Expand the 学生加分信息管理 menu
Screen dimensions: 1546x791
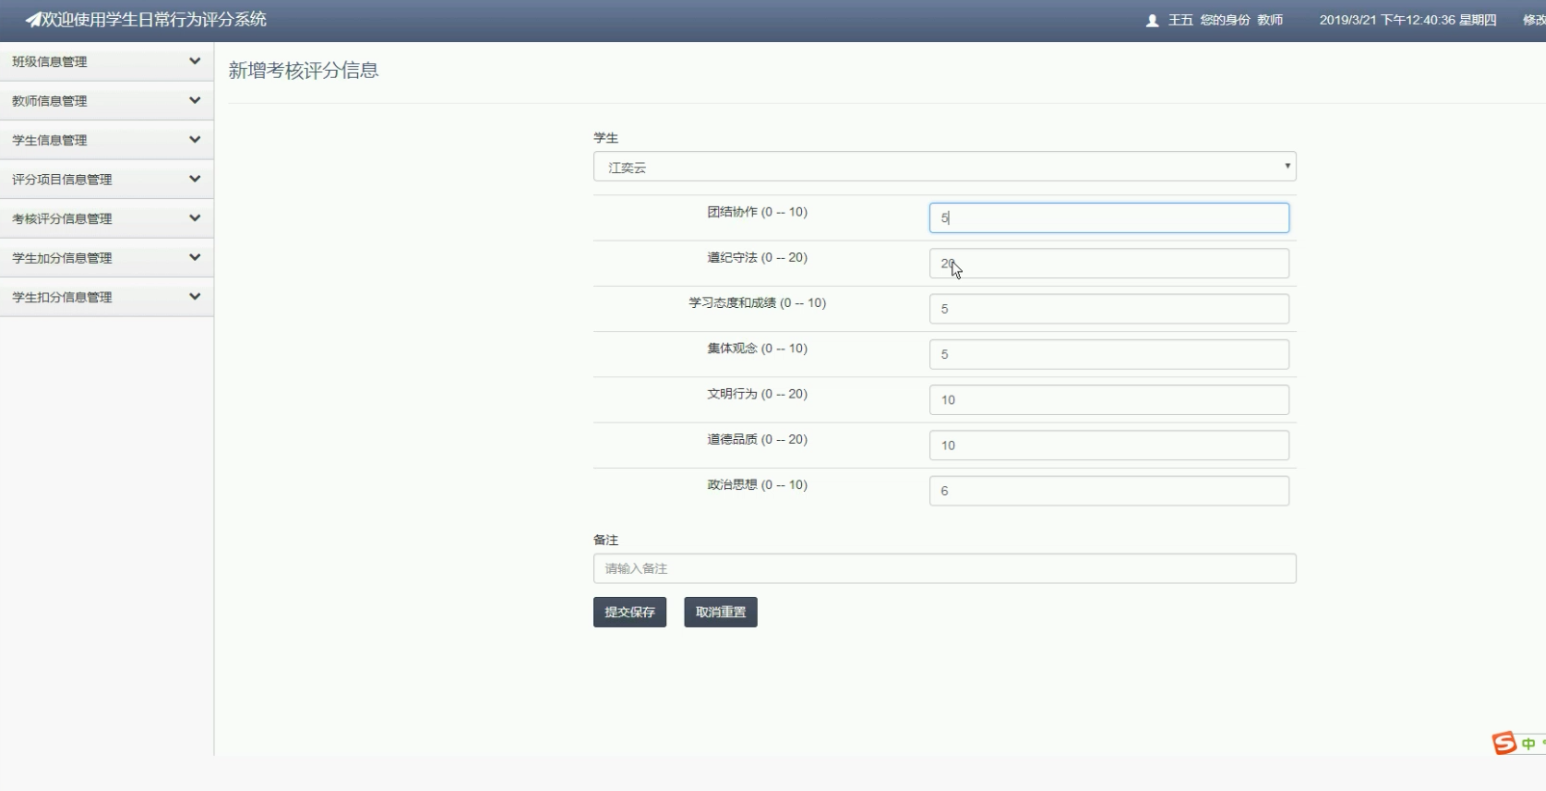click(x=106, y=258)
